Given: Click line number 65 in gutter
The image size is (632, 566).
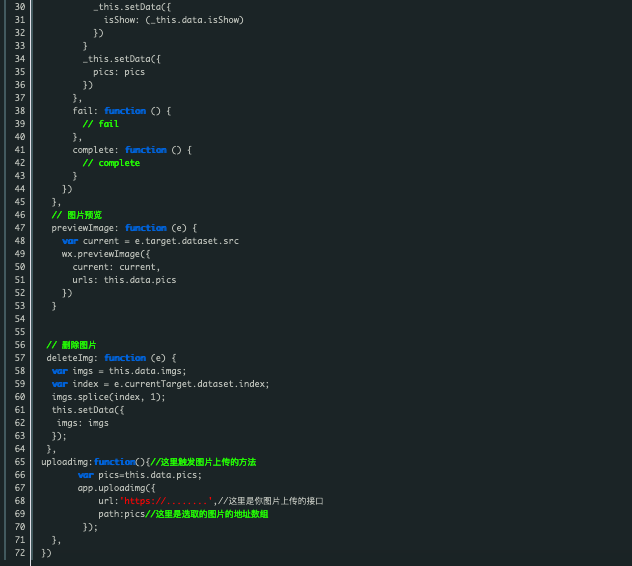Looking at the screenshot, I should pyautogui.click(x=20, y=462).
